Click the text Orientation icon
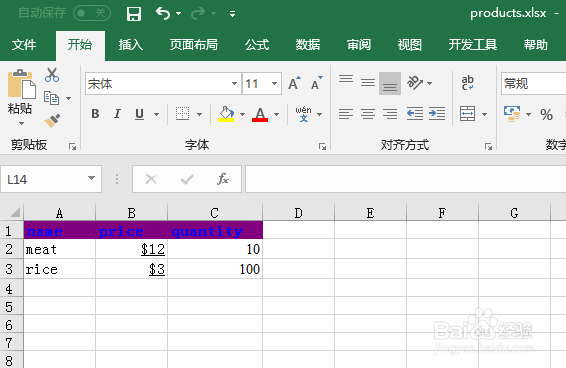Image resolution: width=566 pixels, height=368 pixels. (x=415, y=83)
